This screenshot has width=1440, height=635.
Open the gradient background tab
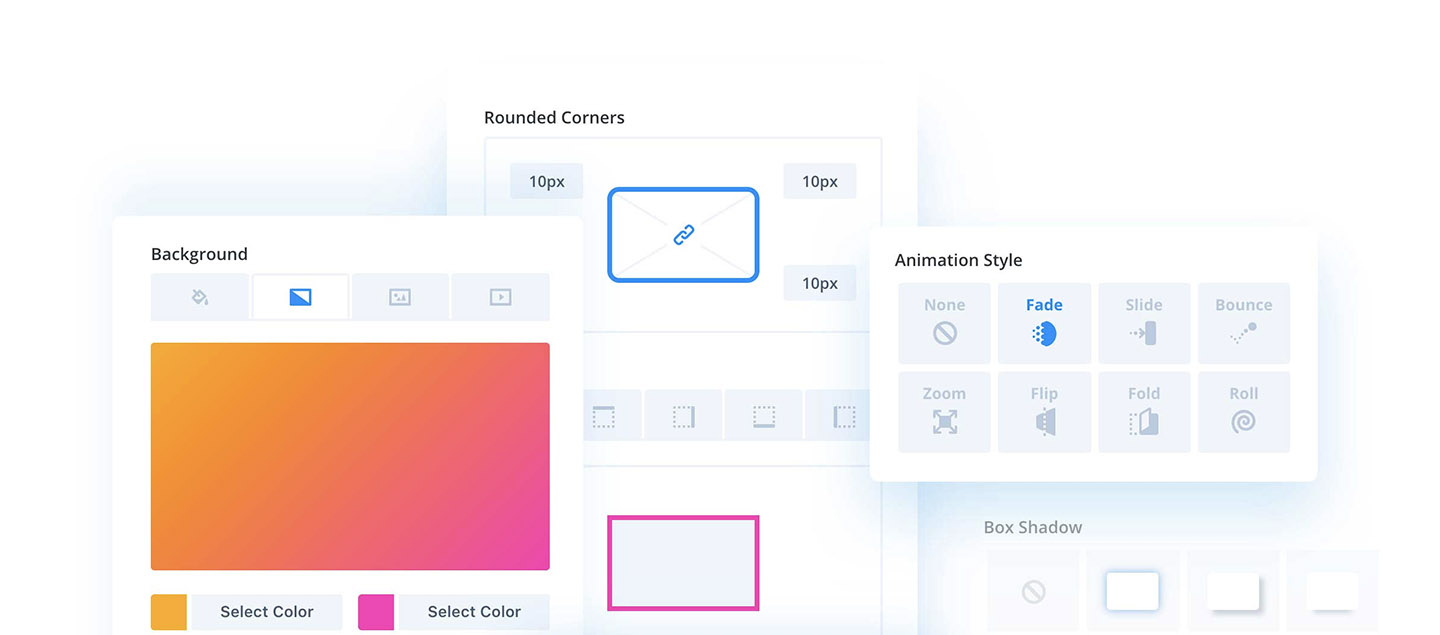tap(300, 297)
